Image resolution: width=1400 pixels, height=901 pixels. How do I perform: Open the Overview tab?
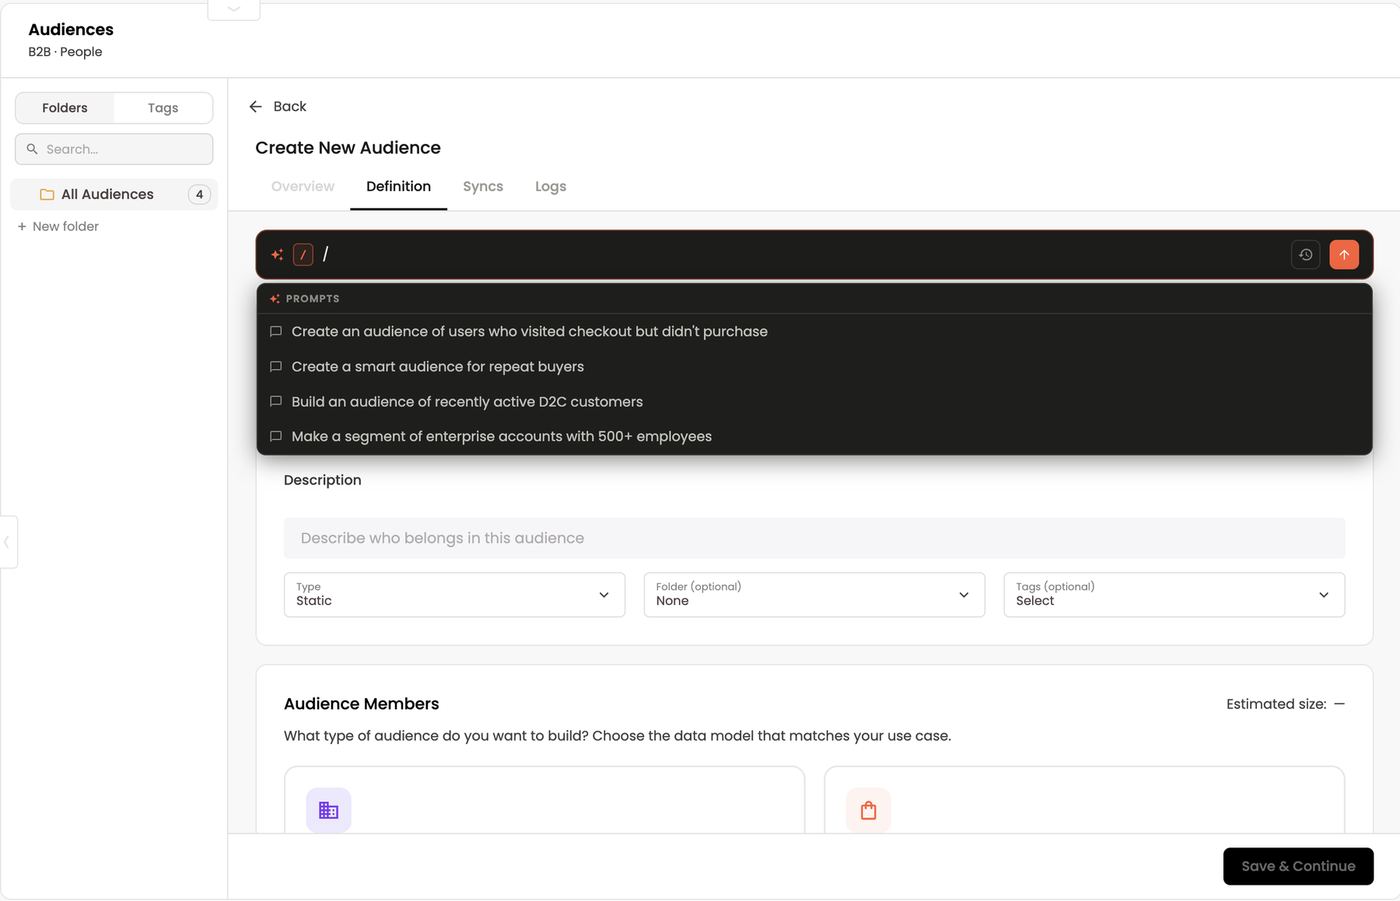click(x=303, y=186)
